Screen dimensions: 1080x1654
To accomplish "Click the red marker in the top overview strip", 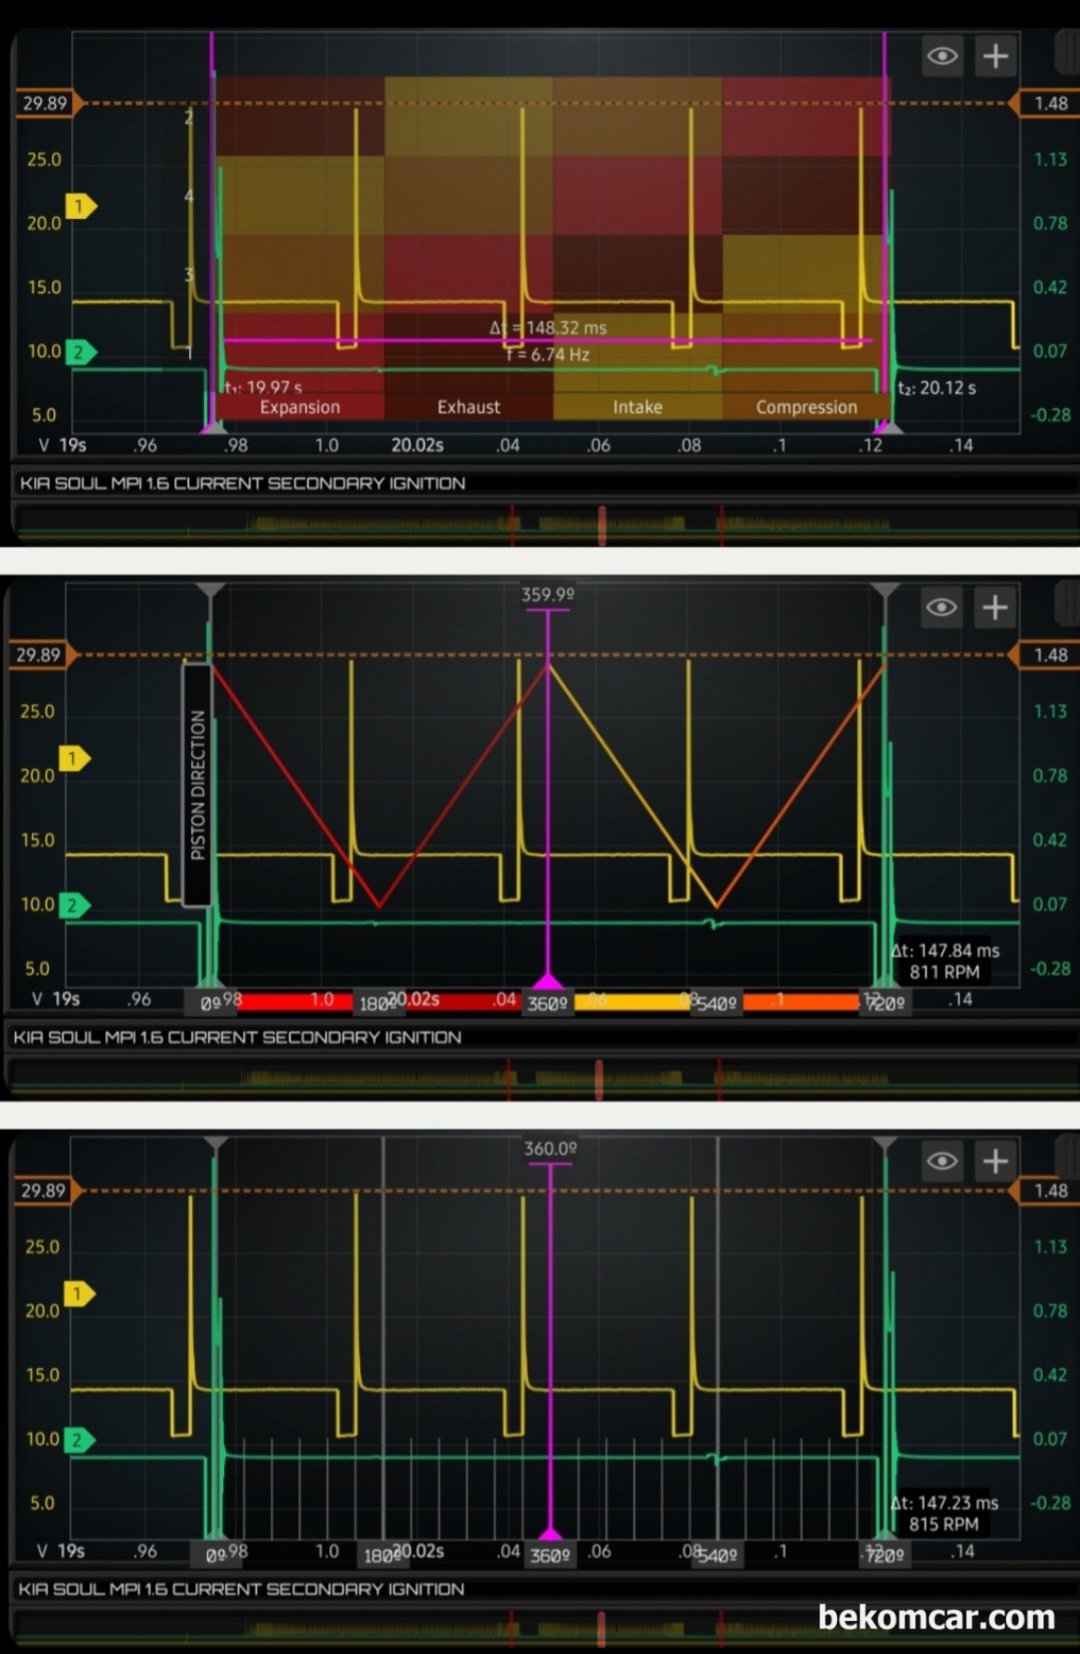I will coord(602,525).
